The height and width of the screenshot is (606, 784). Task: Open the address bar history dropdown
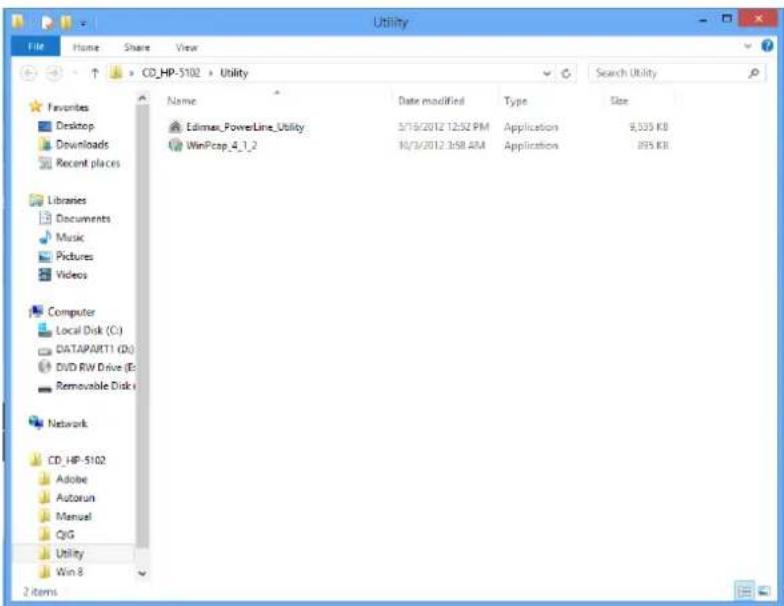(546, 74)
